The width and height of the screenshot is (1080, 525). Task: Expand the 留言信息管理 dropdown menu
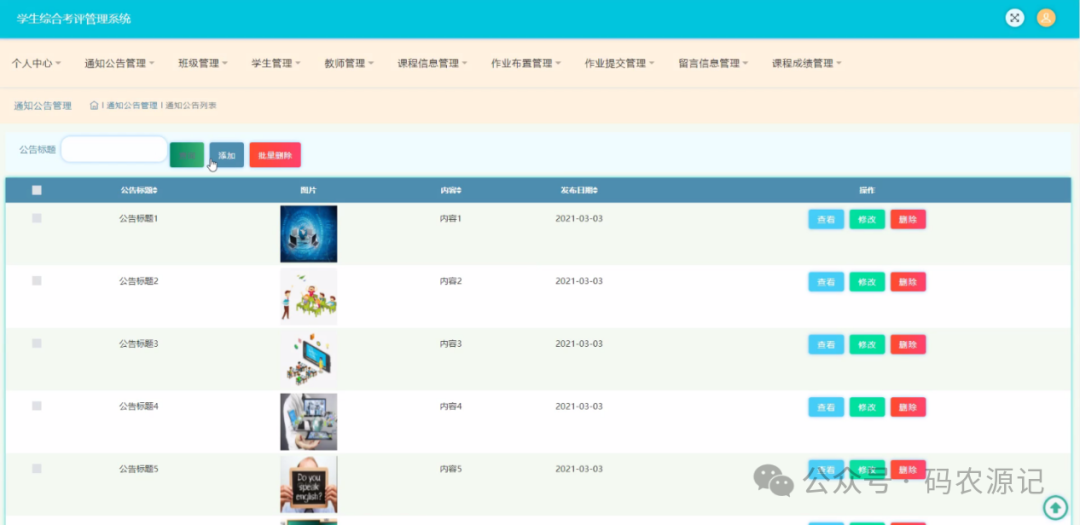(713, 63)
